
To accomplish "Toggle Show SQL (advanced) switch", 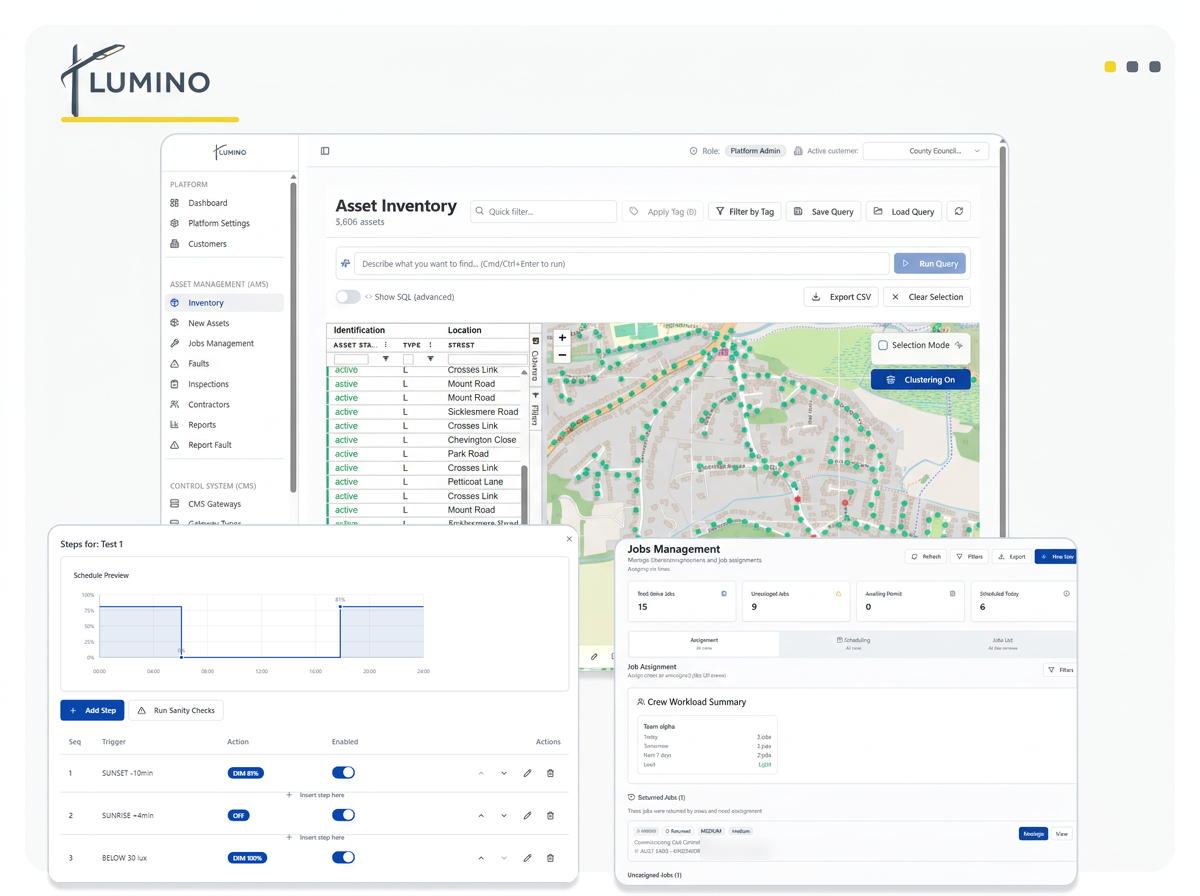I will (x=348, y=297).
